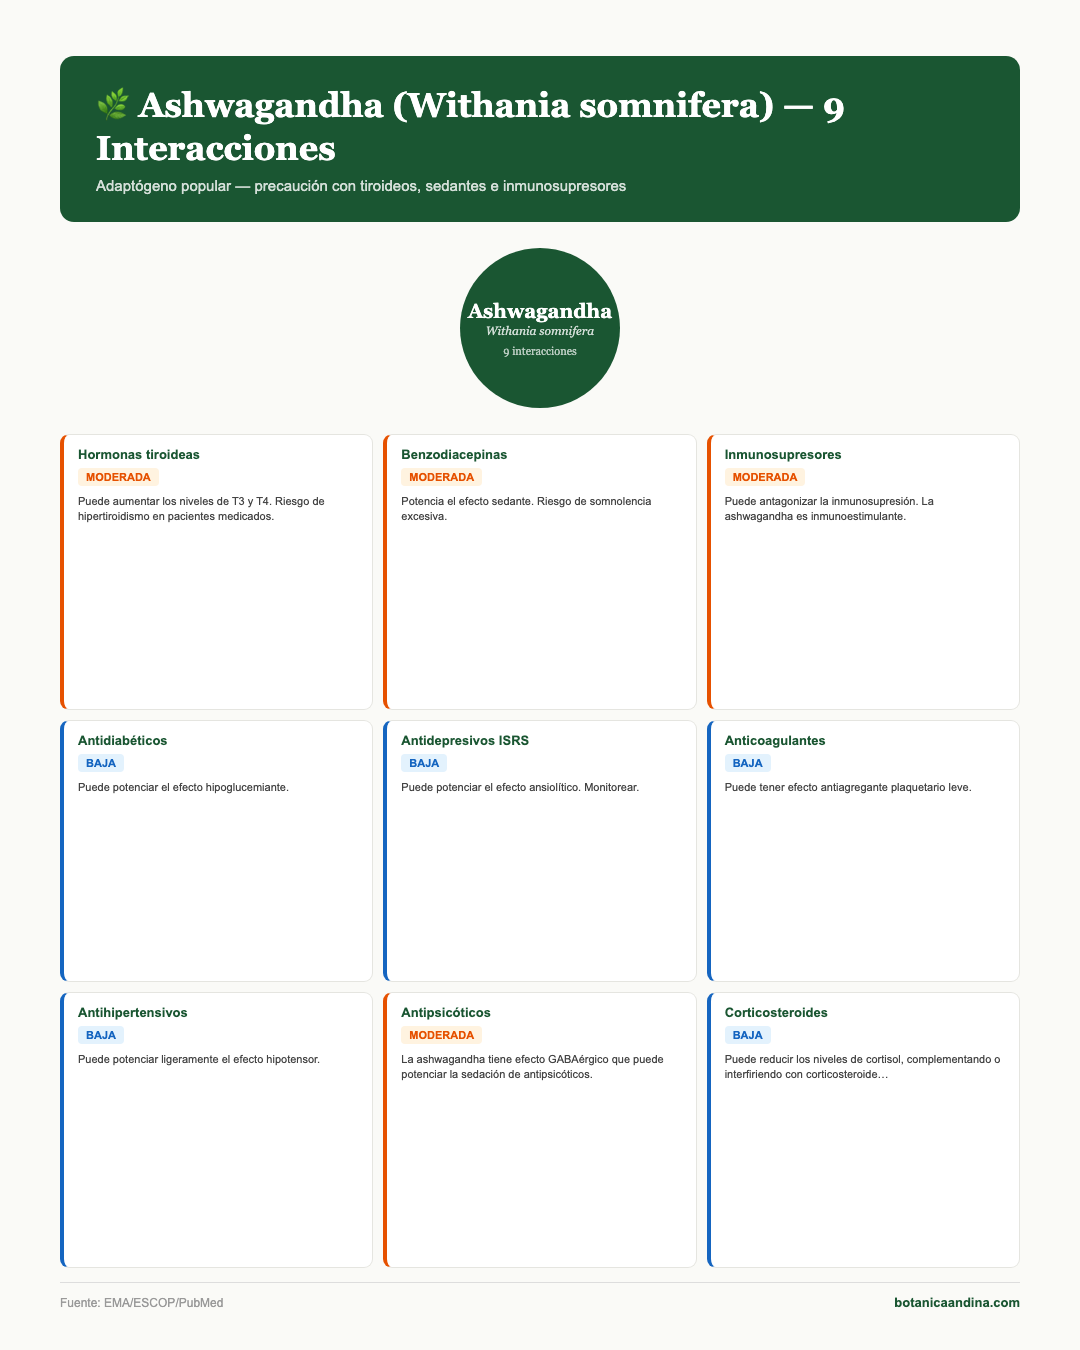Click the MODERADA badge on Hormonas tiroideas

click(x=118, y=477)
